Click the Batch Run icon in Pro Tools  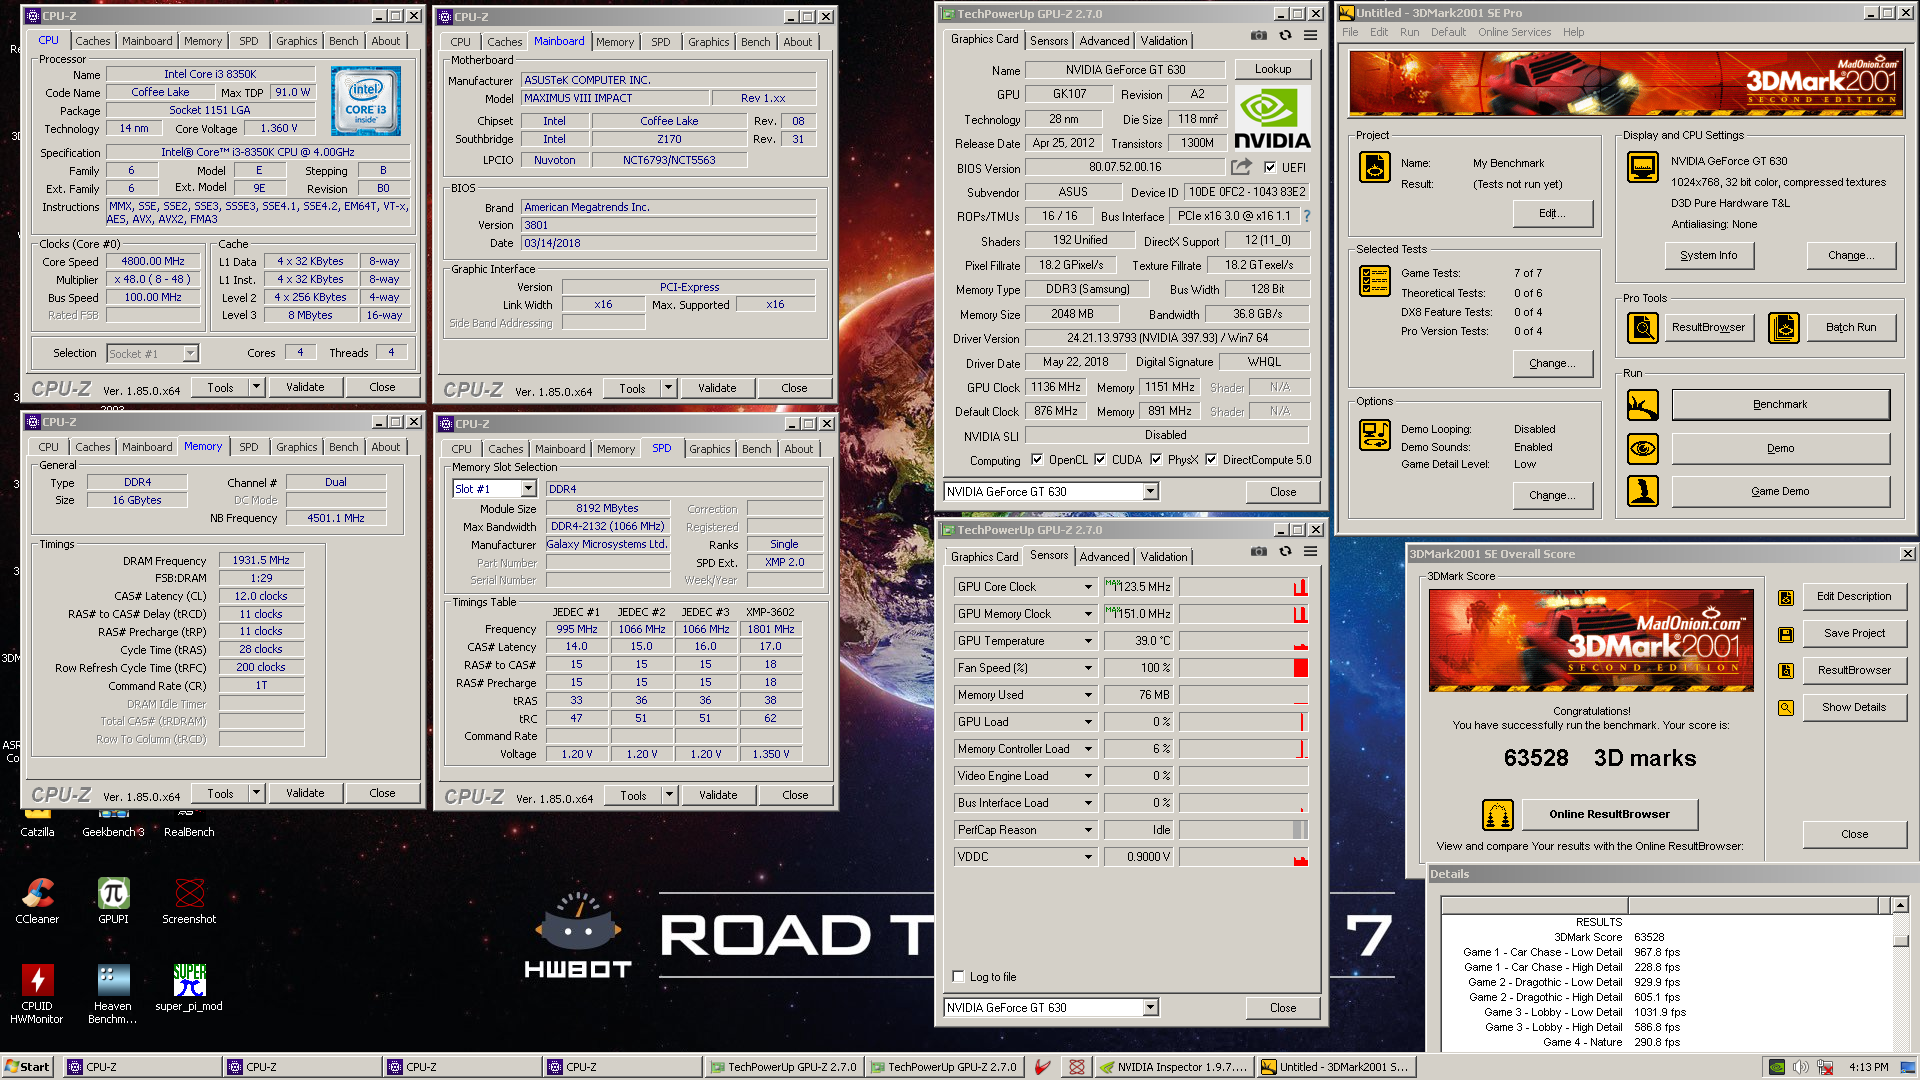tap(1784, 327)
